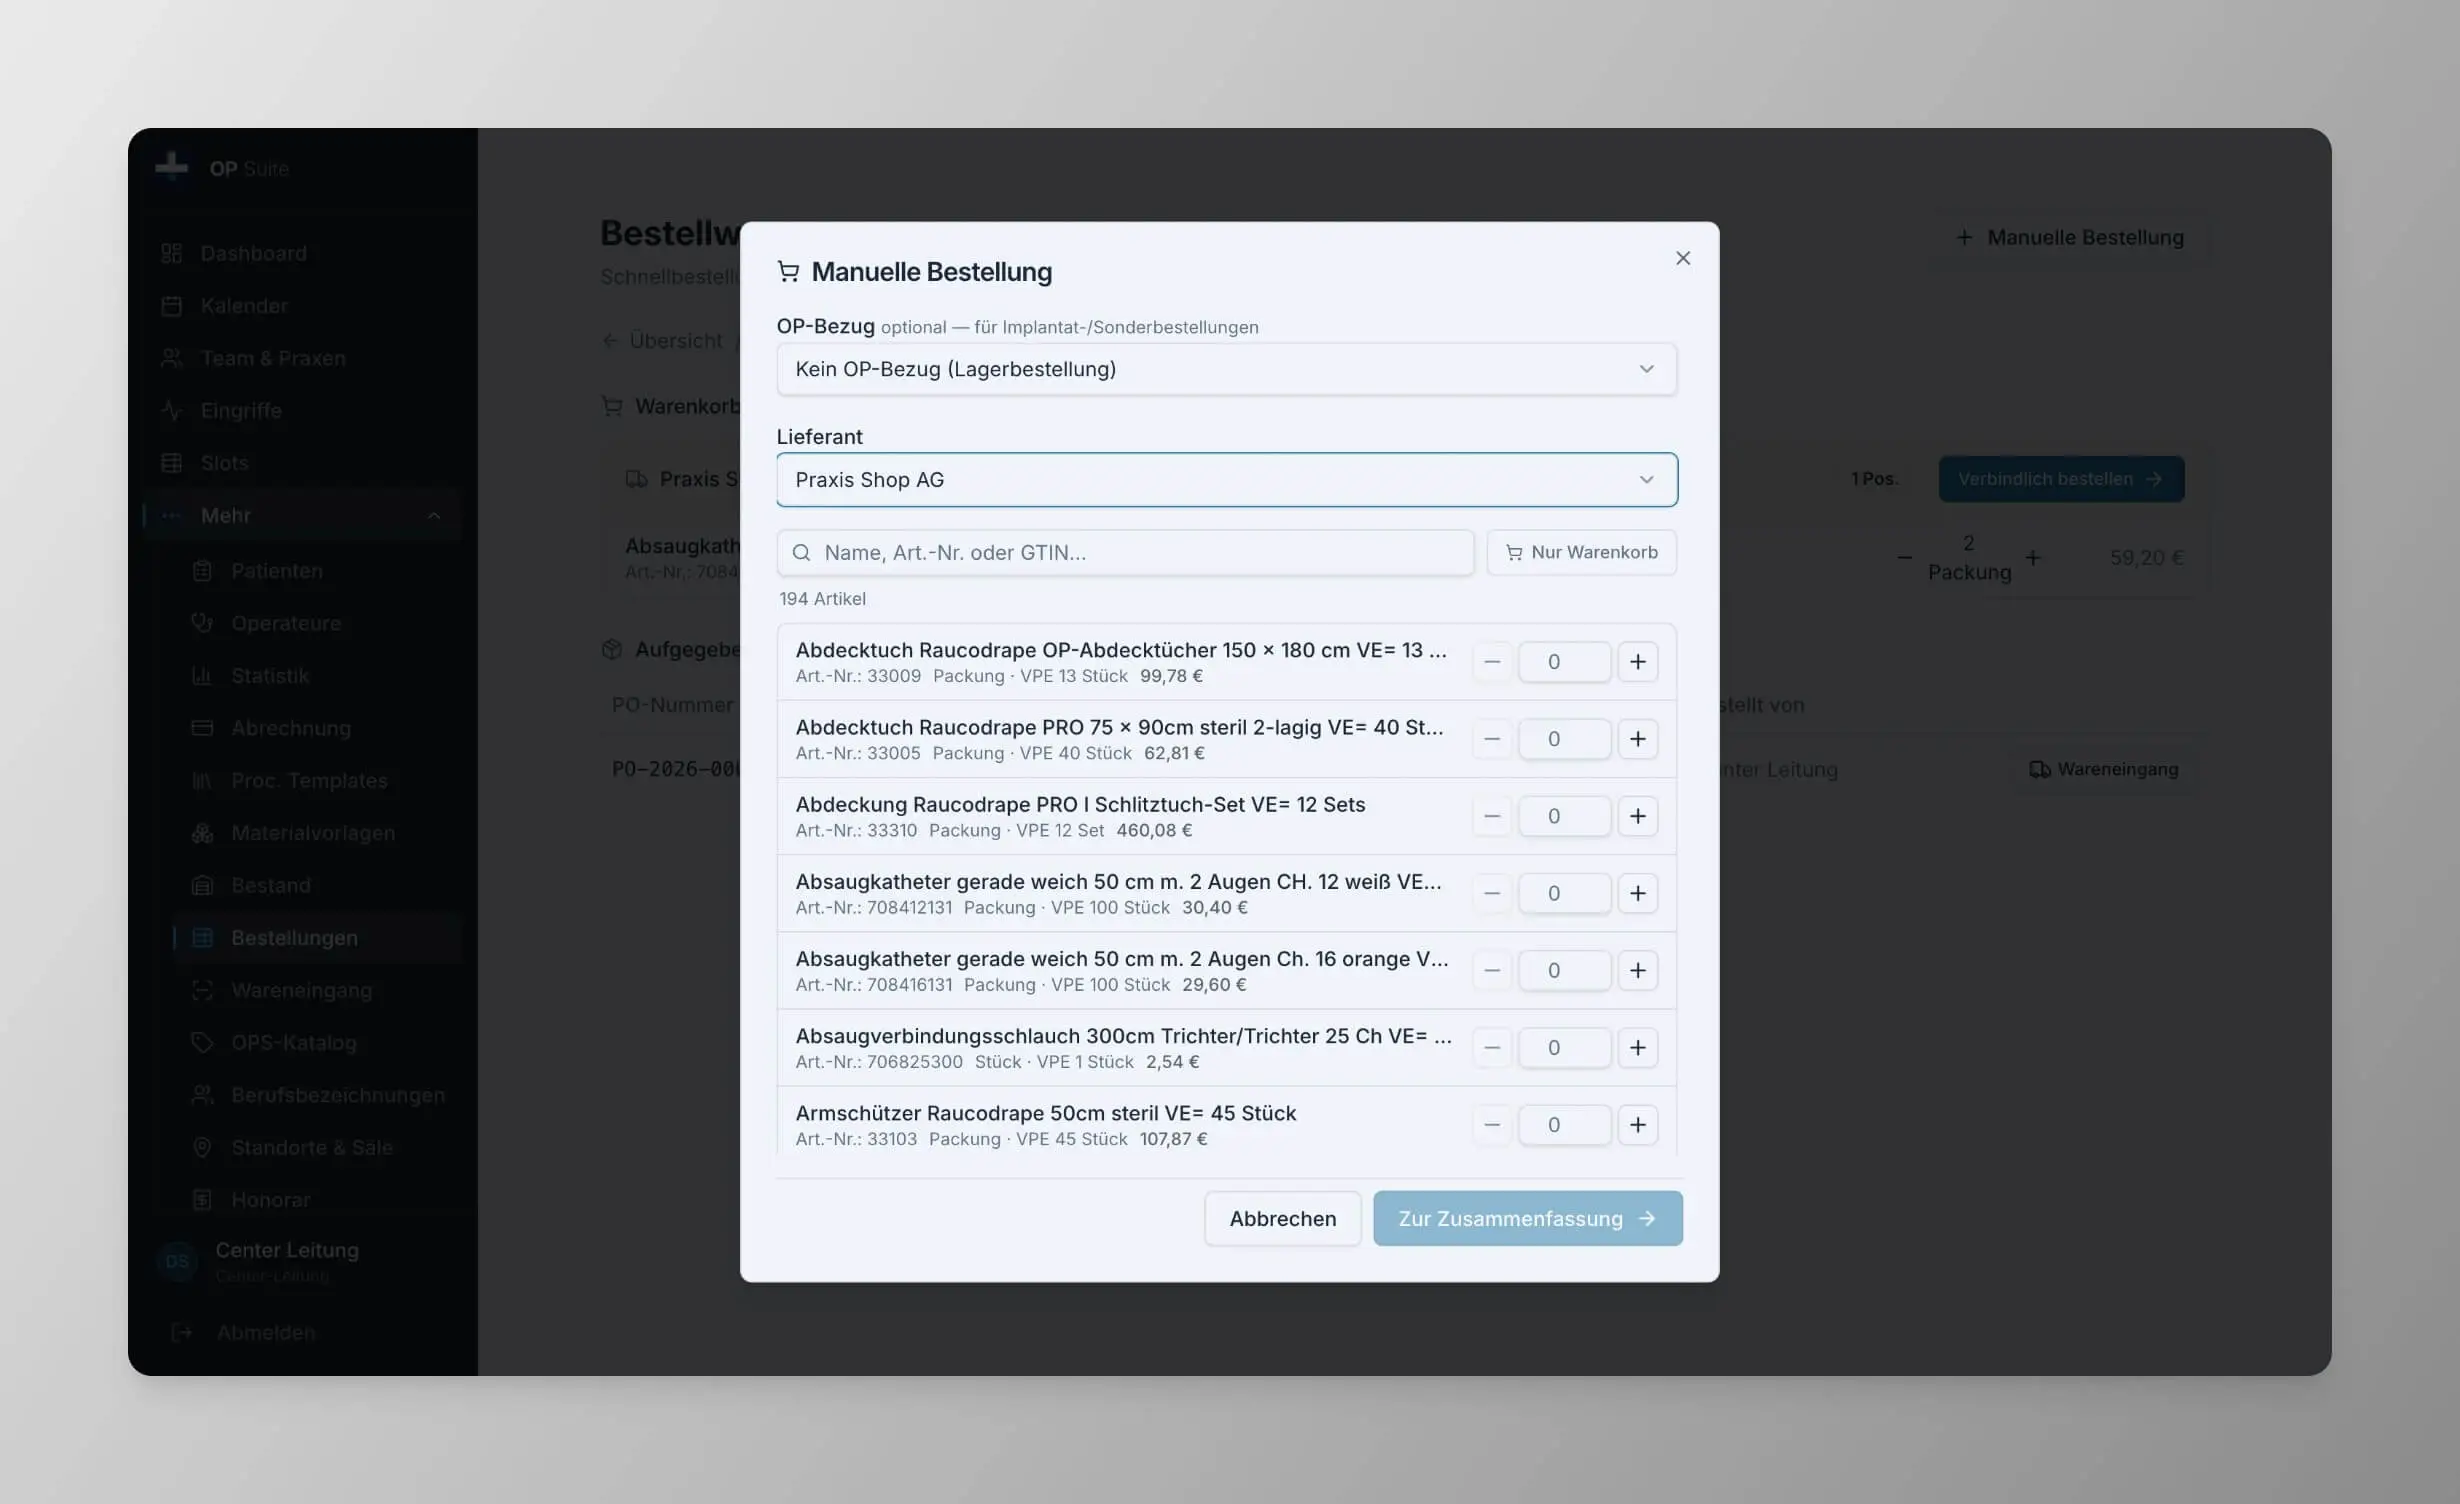This screenshot has width=2460, height=1504.
Task: Open Operateure in the sidebar
Action: click(x=317, y=623)
